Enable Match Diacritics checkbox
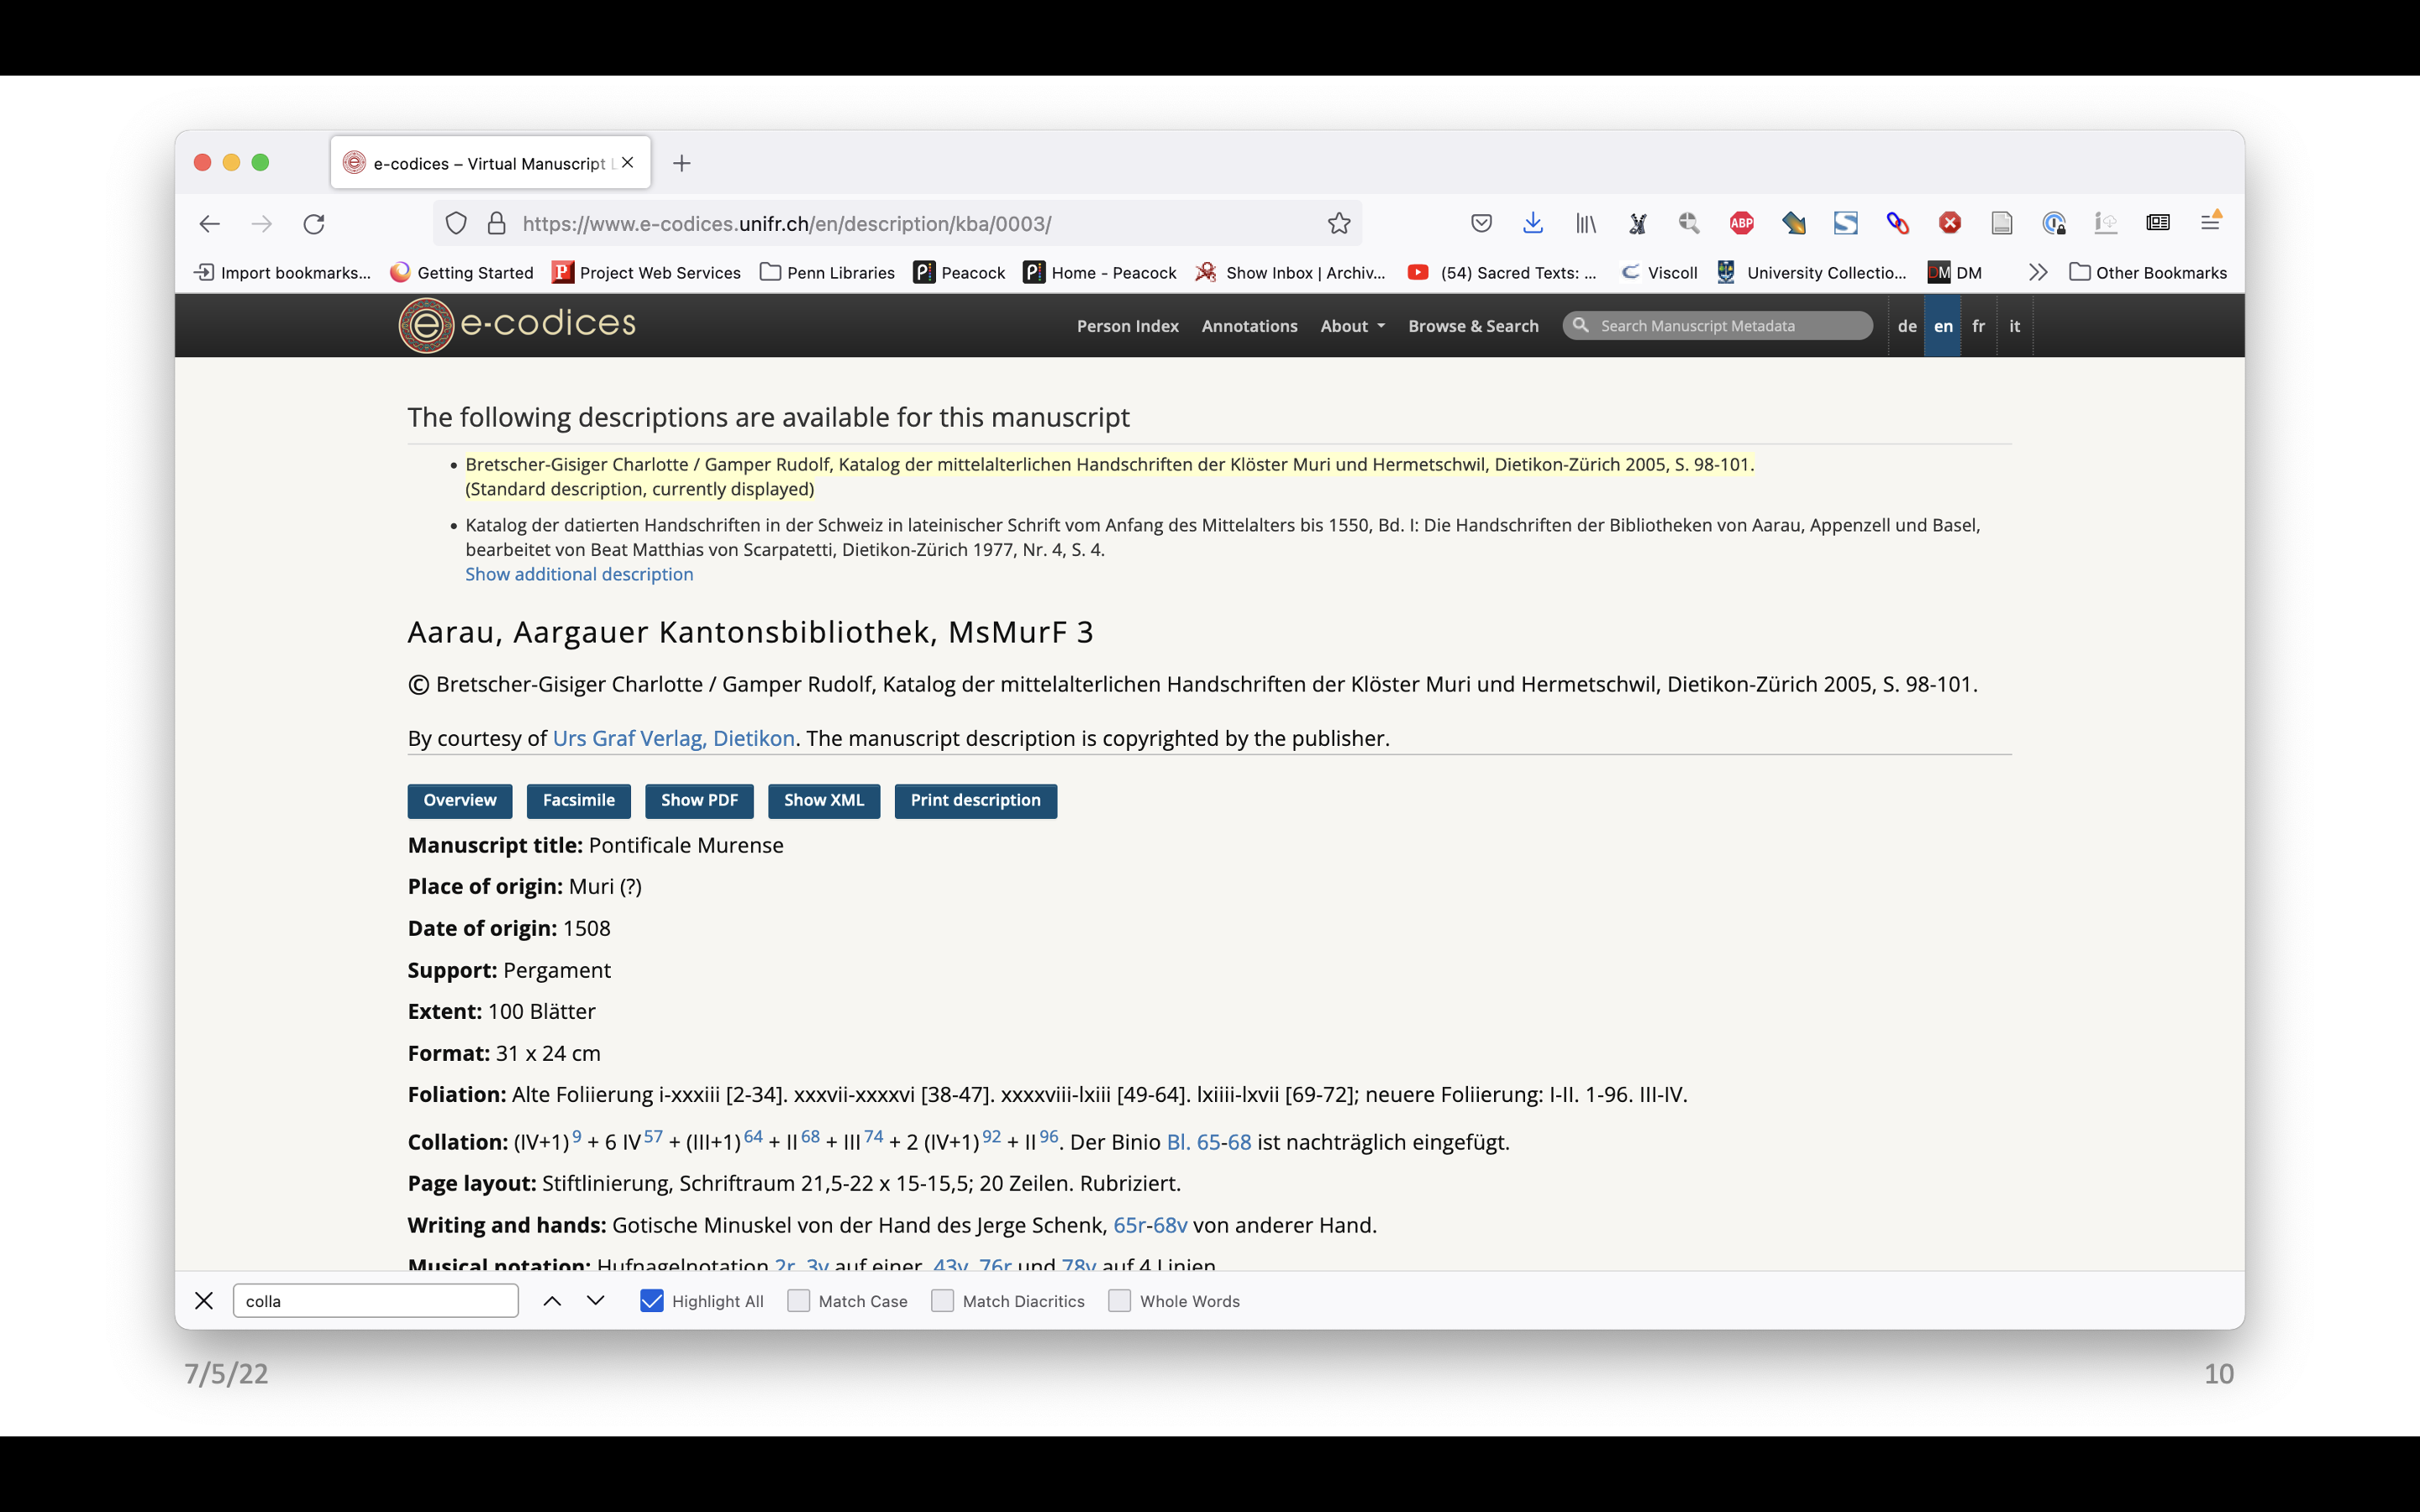 point(942,1301)
